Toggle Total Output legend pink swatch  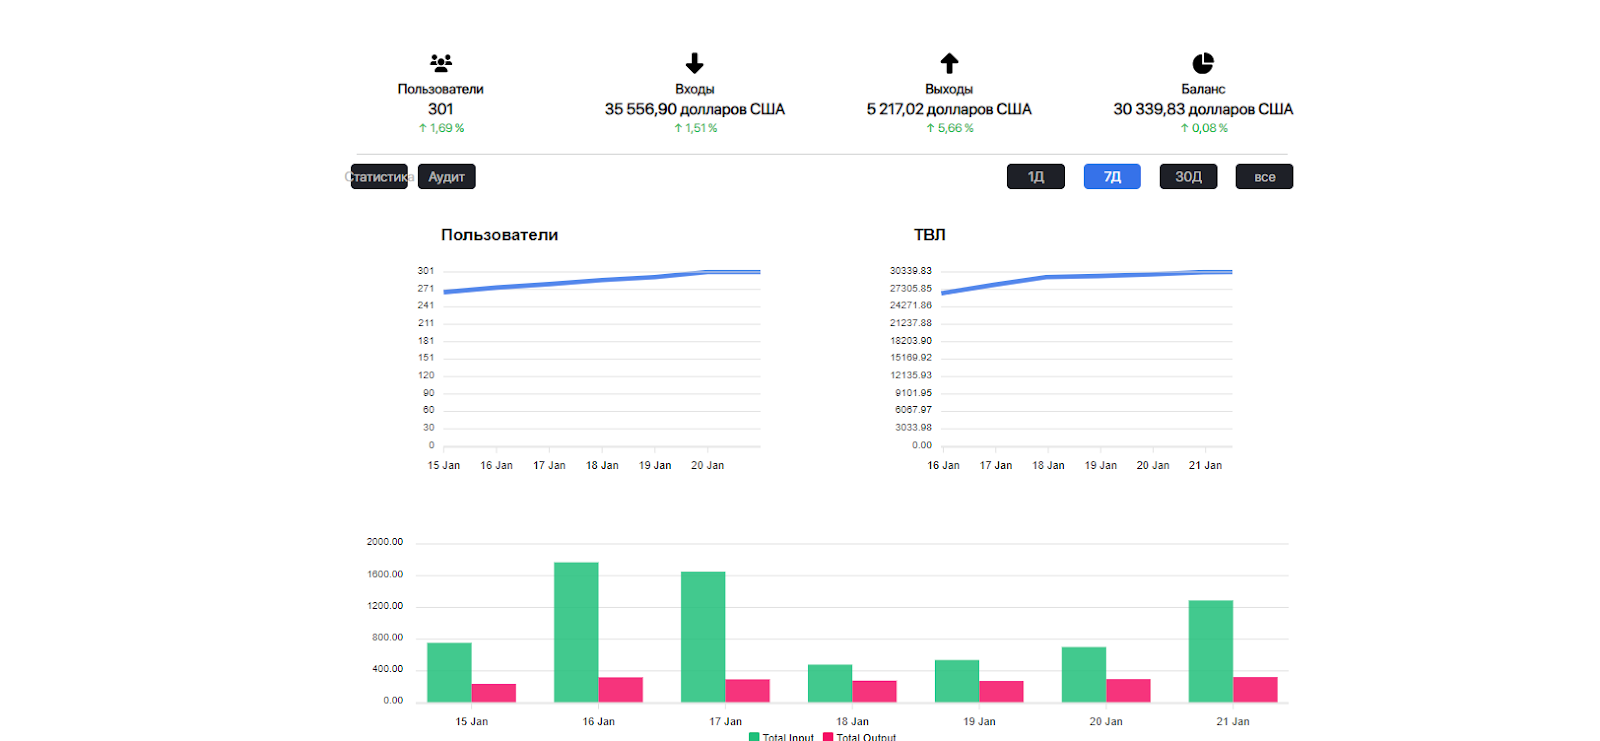pos(828,737)
